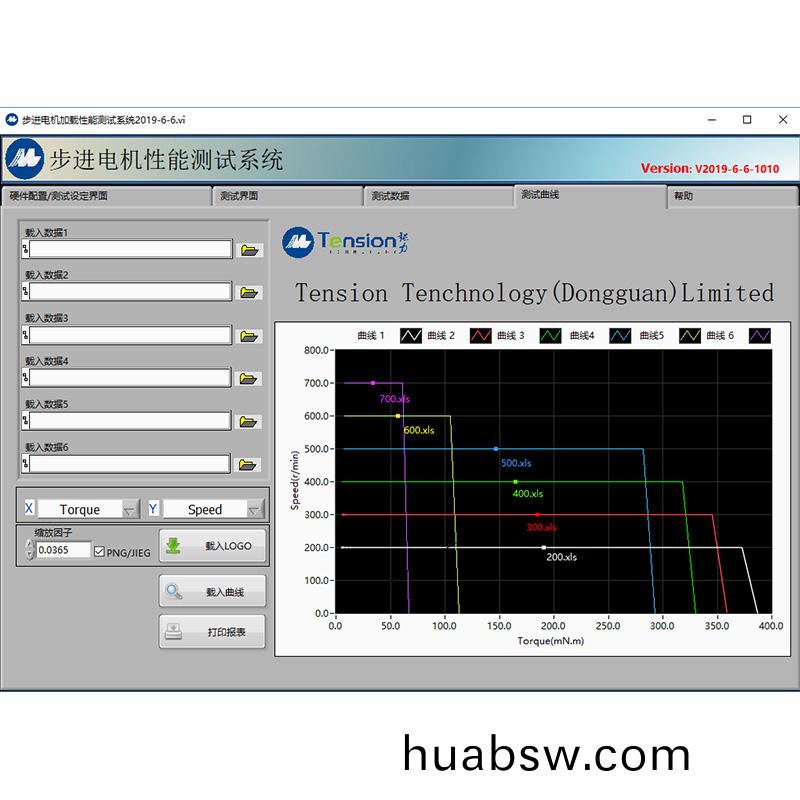Open the 帮助 tab

tap(730, 196)
